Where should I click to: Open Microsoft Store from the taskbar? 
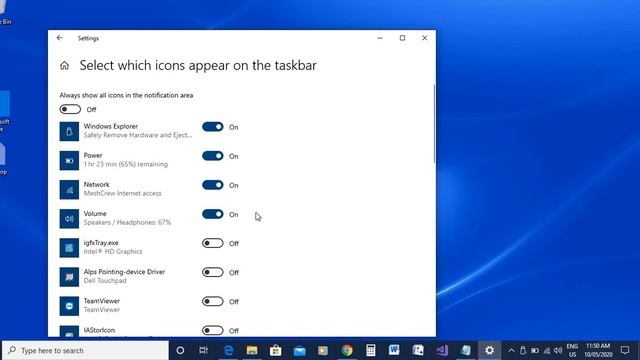click(x=276, y=350)
